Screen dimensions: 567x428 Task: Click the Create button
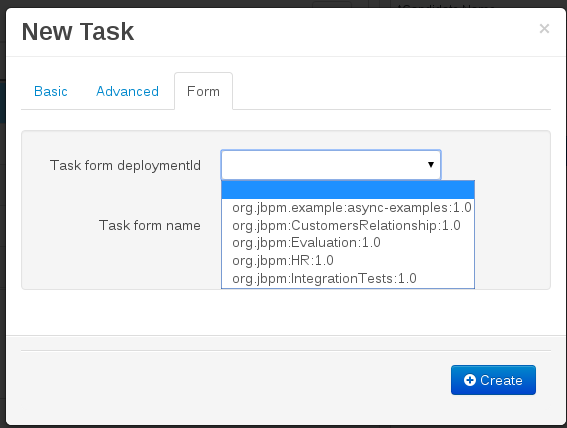point(493,380)
